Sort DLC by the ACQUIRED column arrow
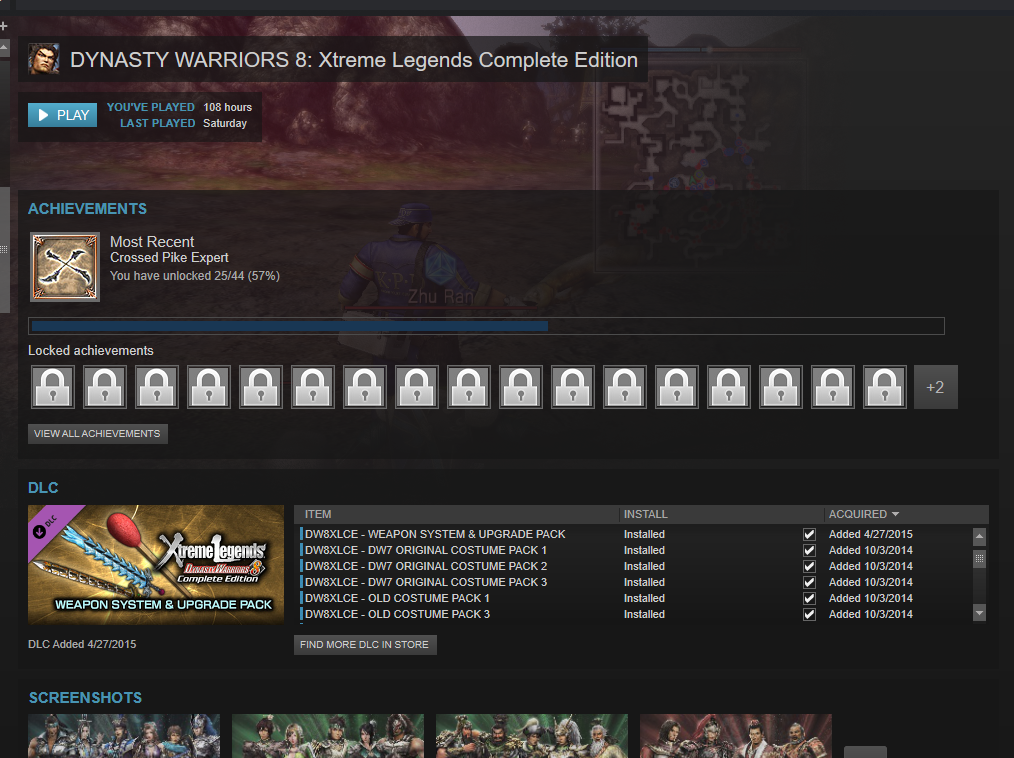This screenshot has height=758, width=1014. [x=896, y=514]
